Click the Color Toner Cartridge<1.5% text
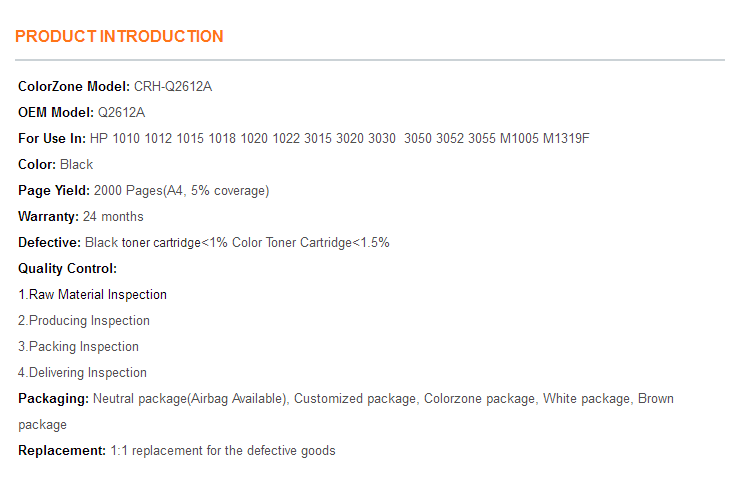This screenshot has height=496, width=752. pyautogui.click(x=311, y=243)
